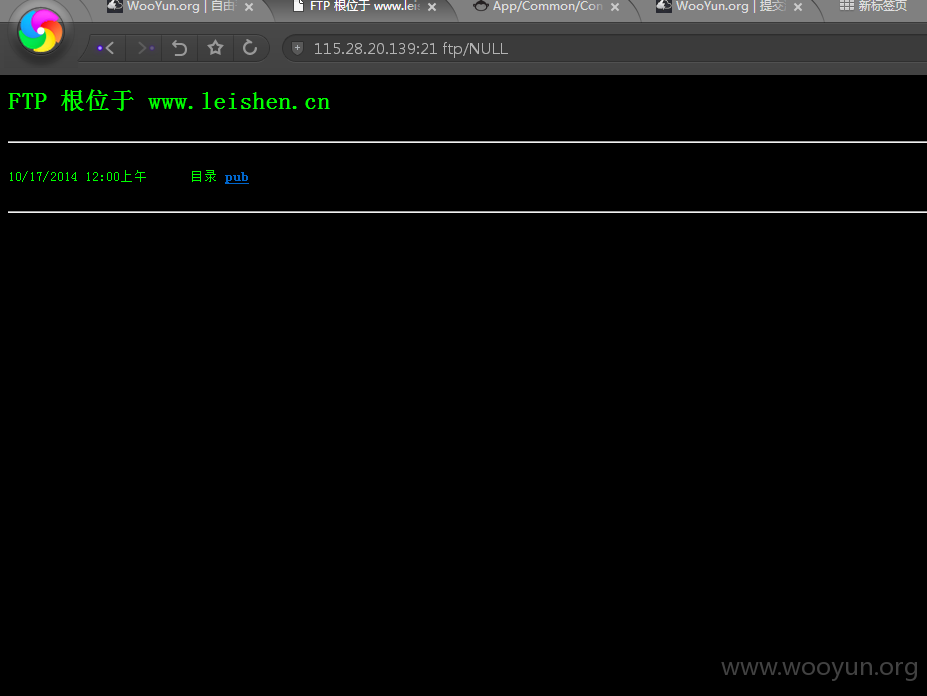Viewport: 927px width, 696px height.
Task: Click the shield security icon in address bar
Action: [297, 48]
